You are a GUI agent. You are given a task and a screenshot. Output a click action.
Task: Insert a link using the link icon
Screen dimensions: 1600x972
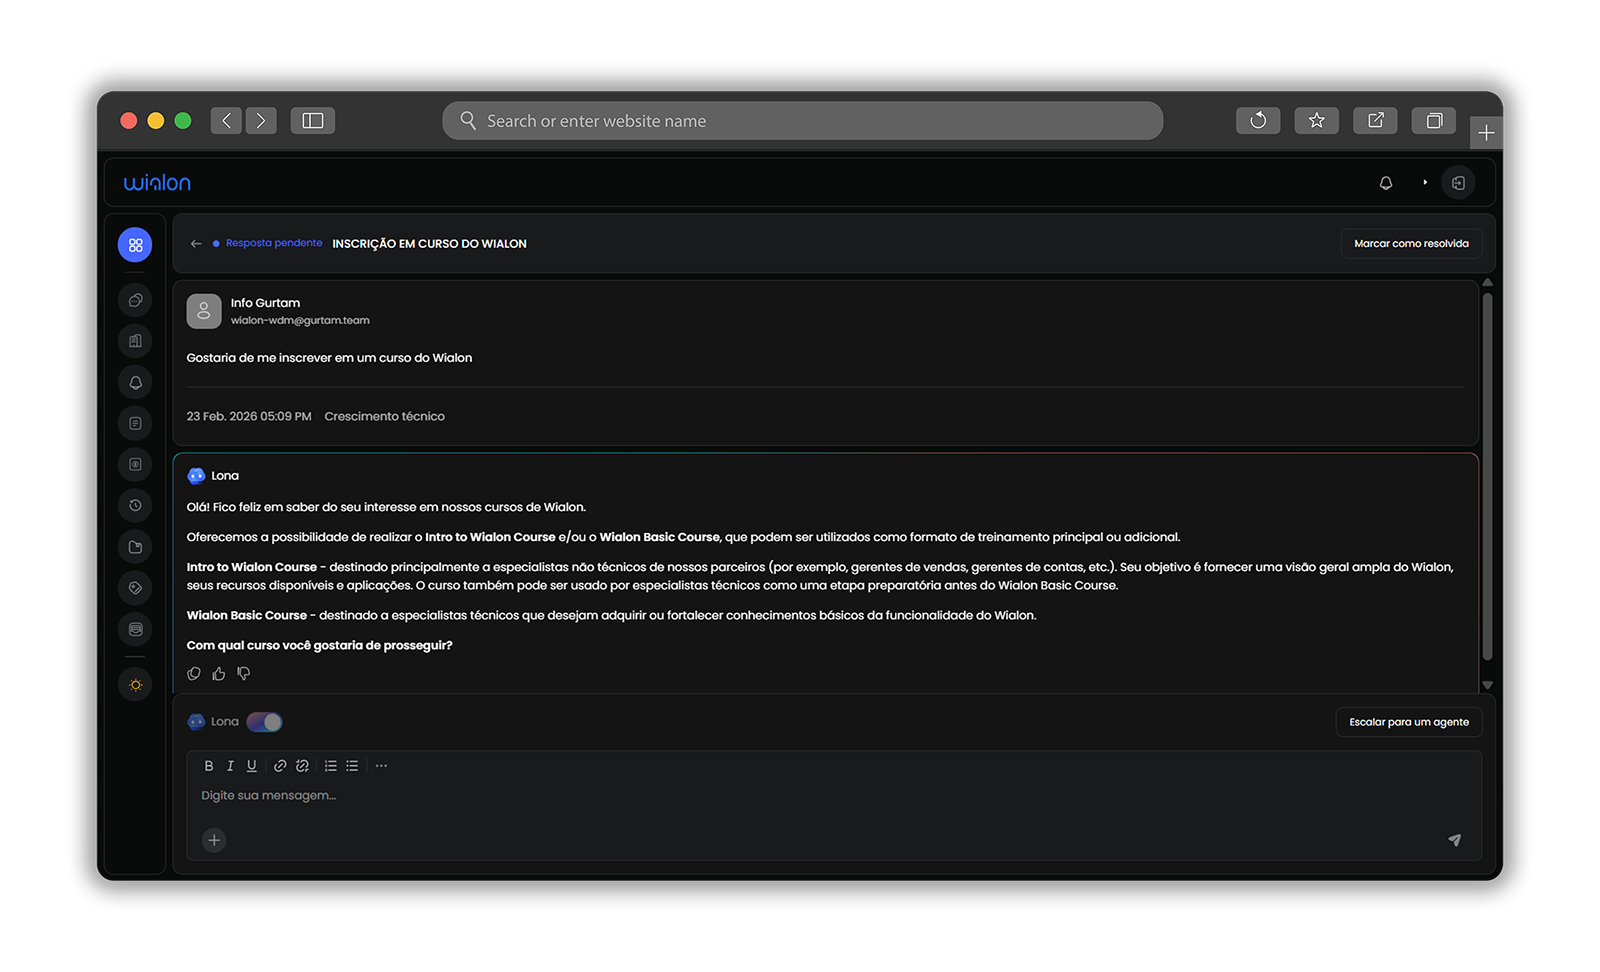coord(280,766)
